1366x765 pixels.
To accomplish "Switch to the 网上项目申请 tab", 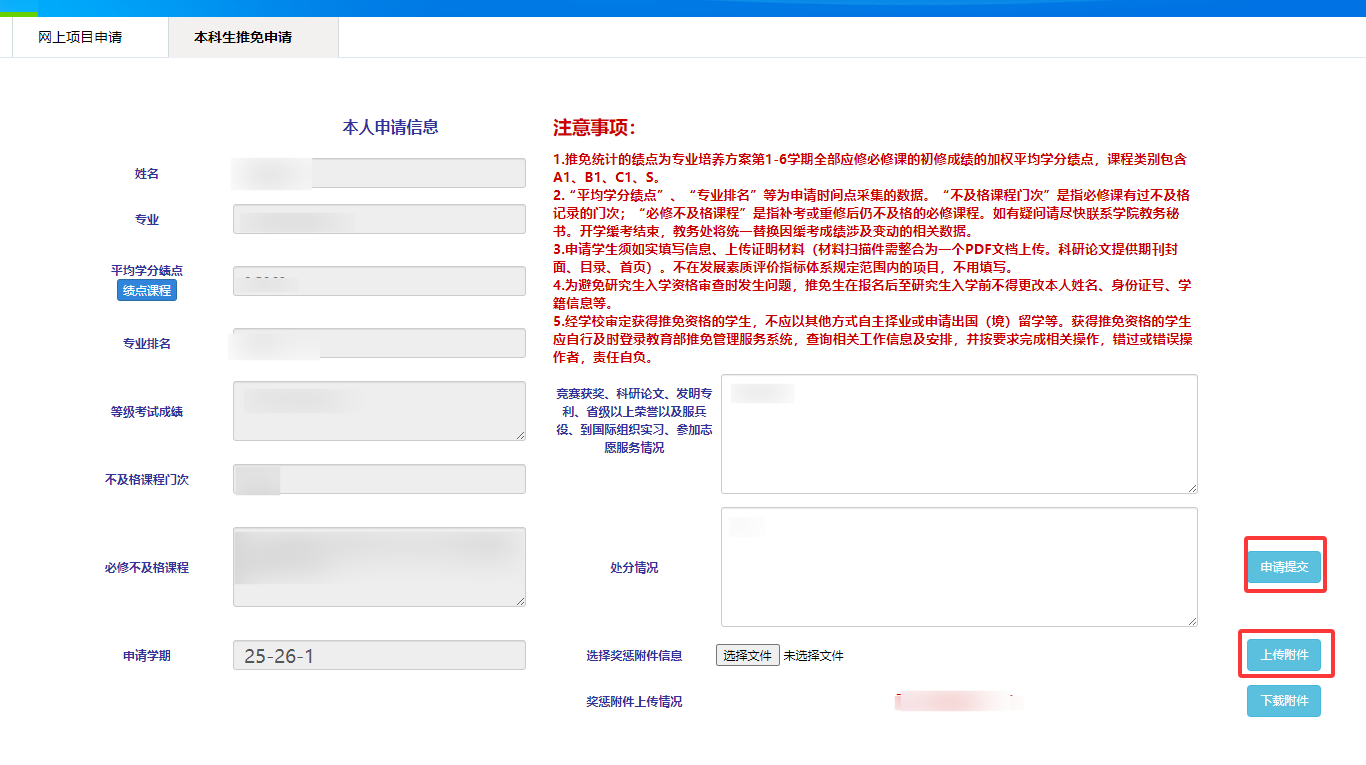I will point(80,37).
